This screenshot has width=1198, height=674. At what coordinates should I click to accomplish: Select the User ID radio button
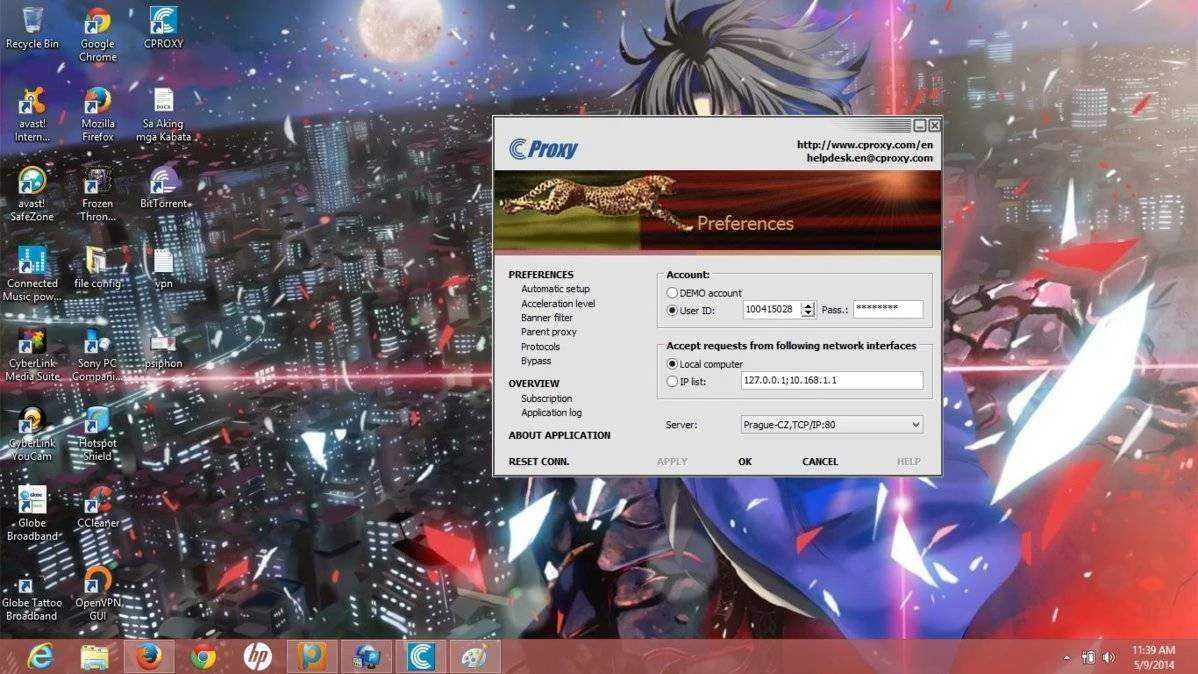pos(672,310)
